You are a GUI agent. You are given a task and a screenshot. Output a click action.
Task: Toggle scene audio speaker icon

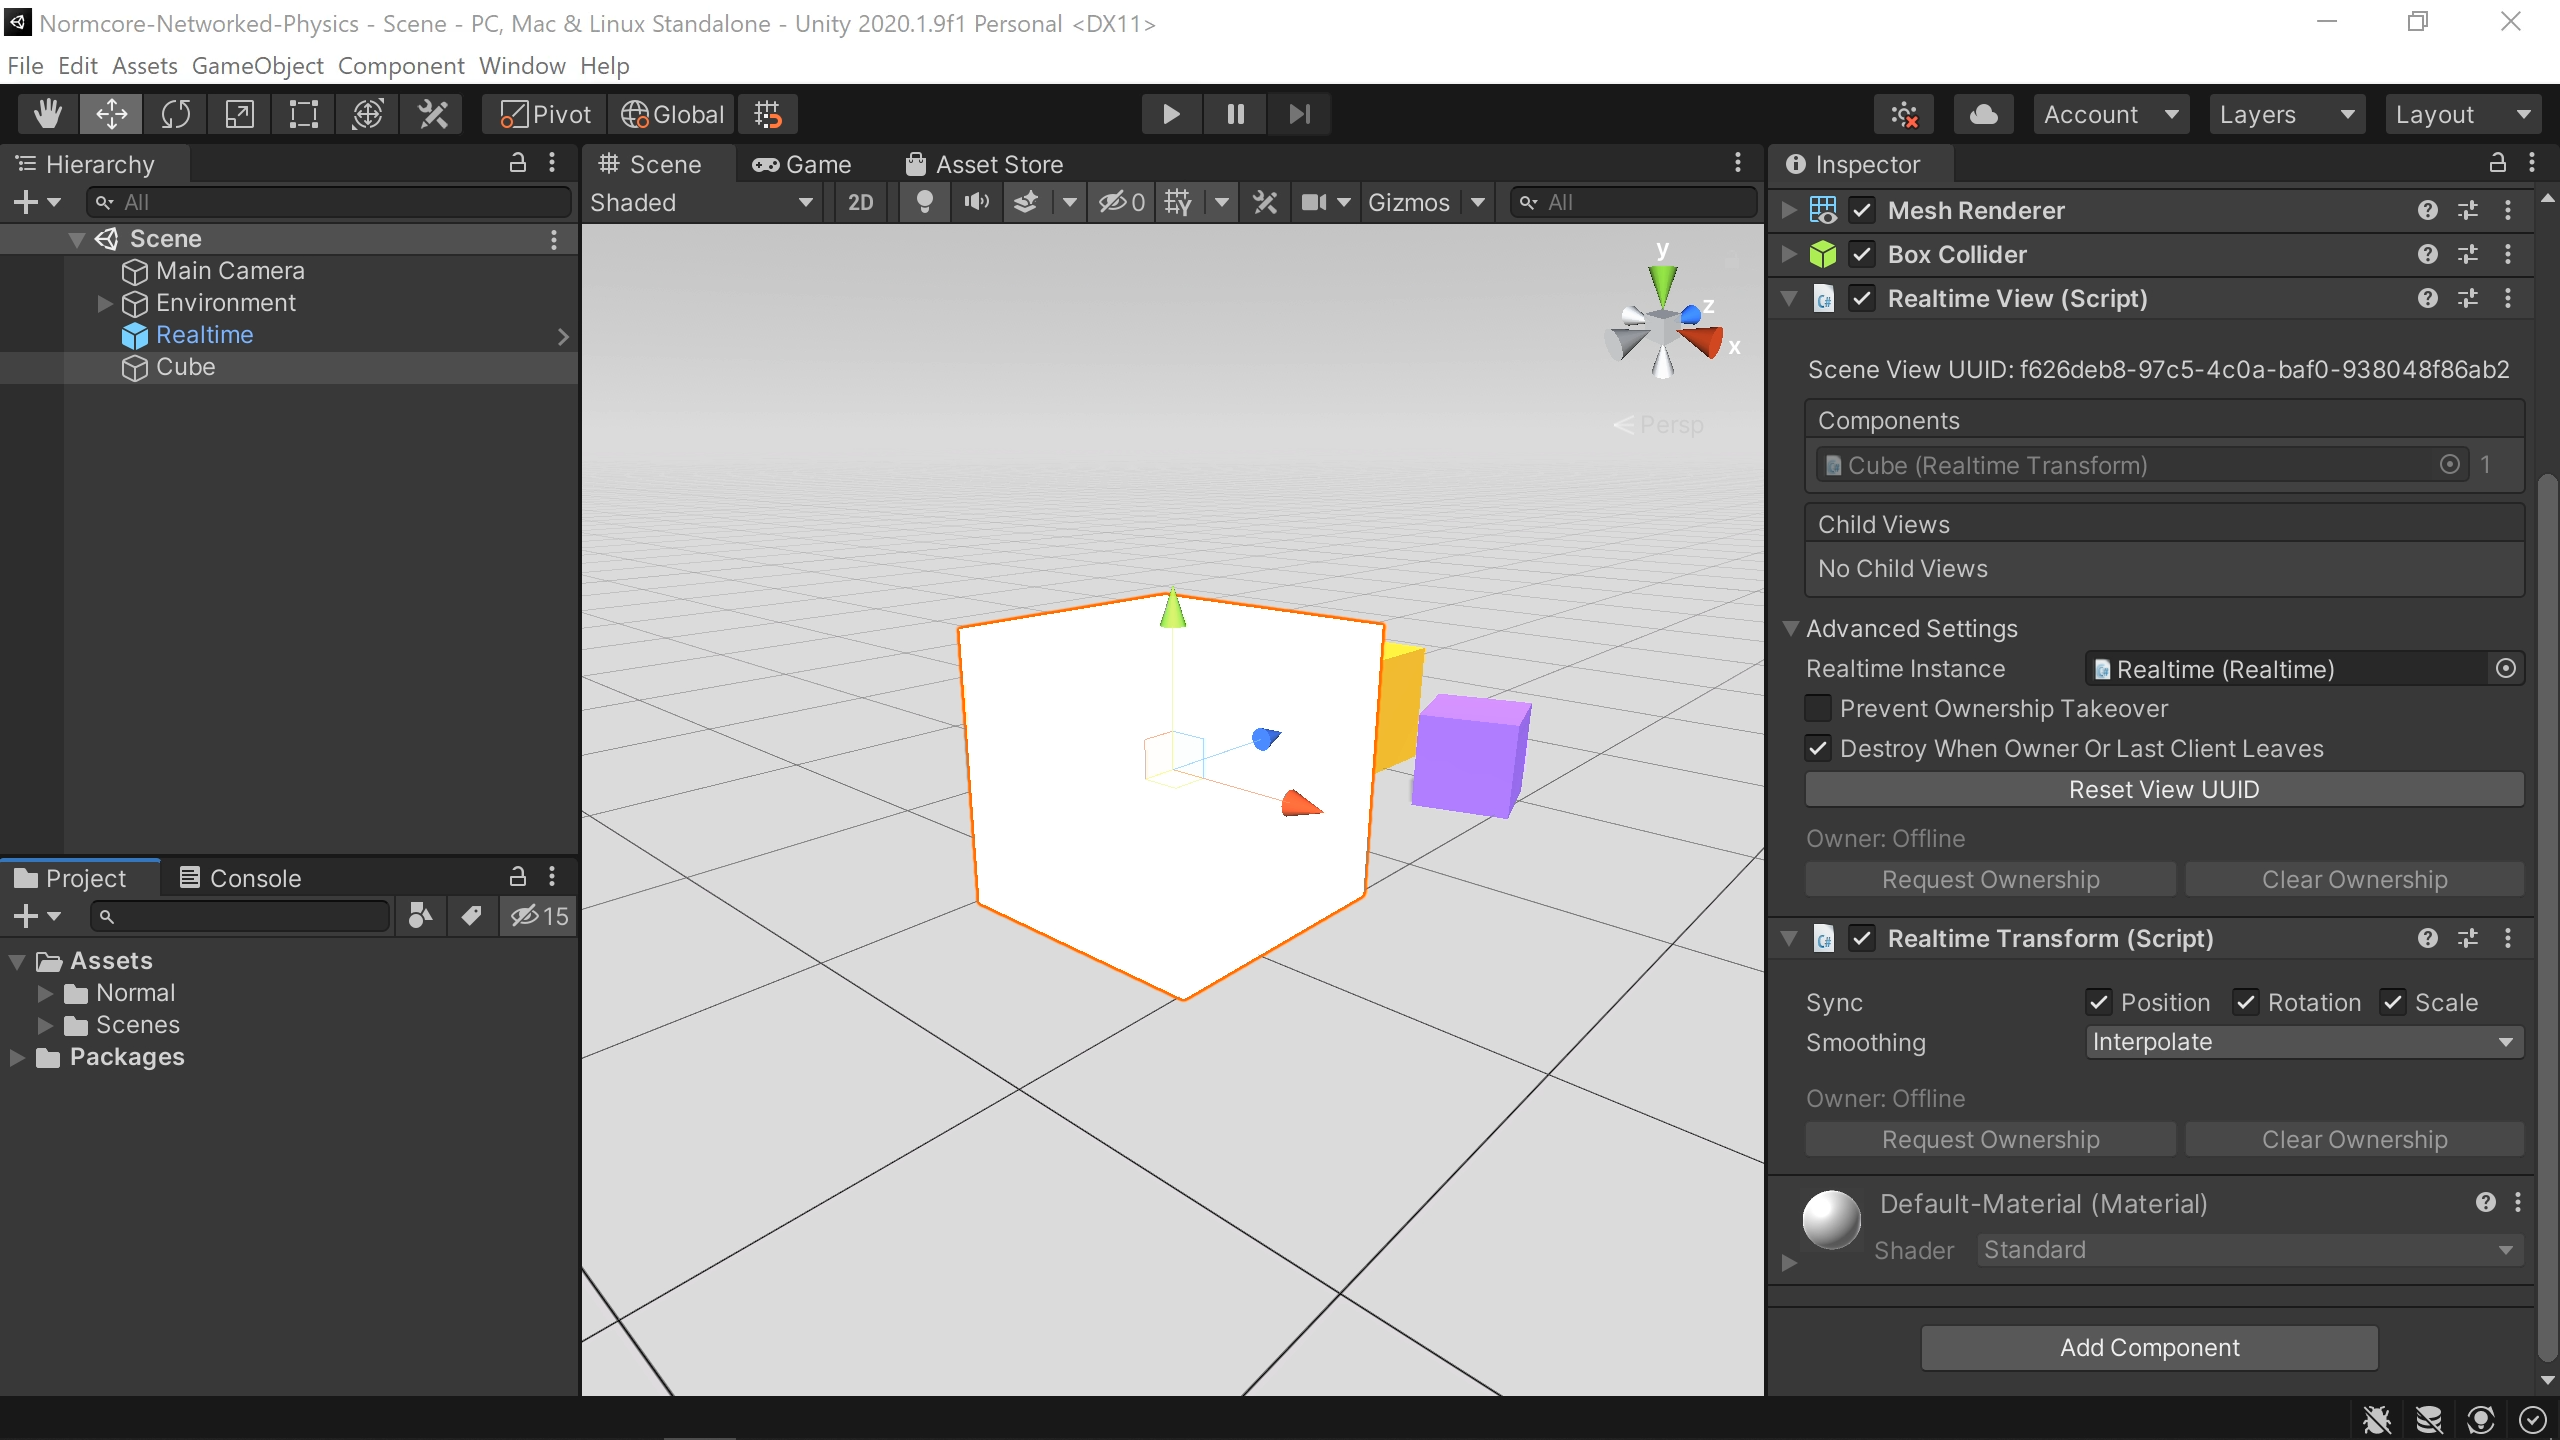[x=976, y=202]
